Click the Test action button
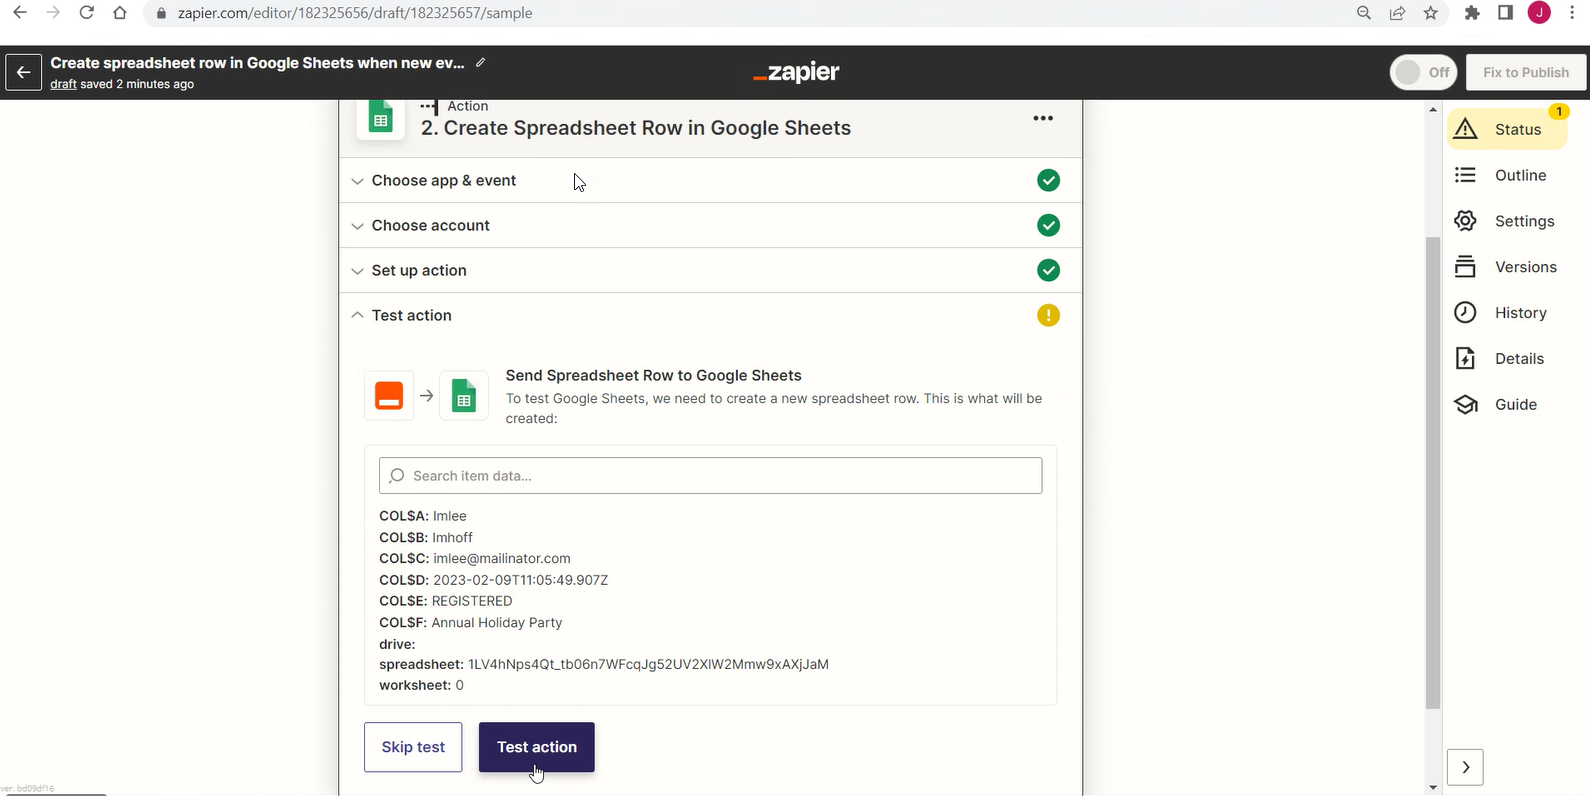This screenshot has height=796, width=1590. point(537,747)
